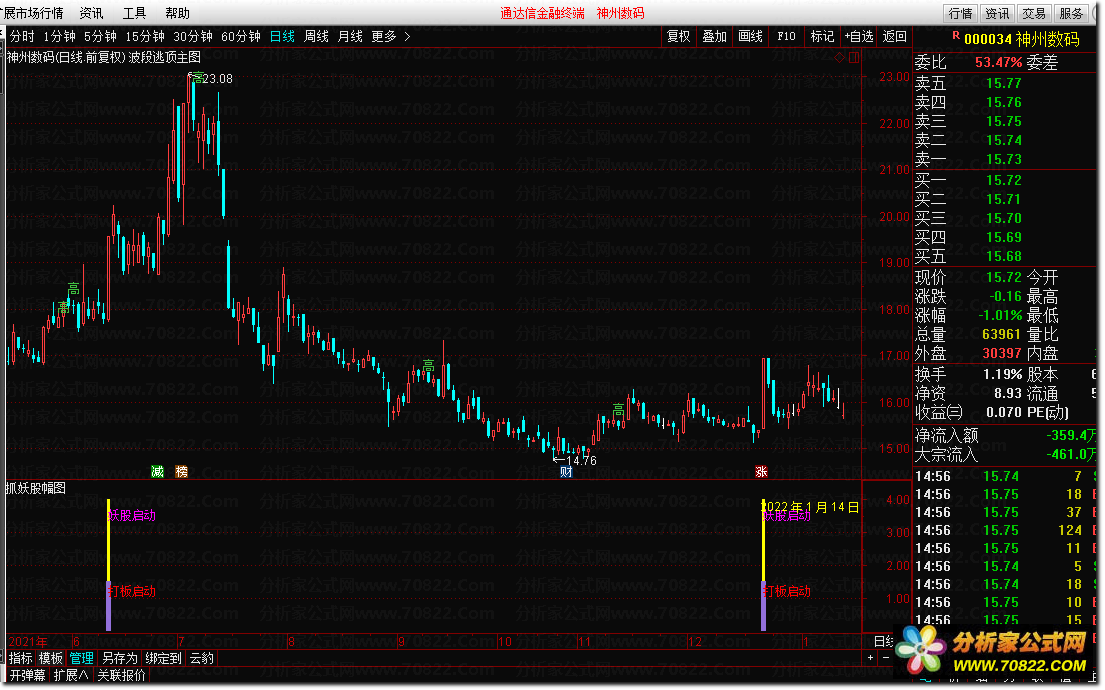Click the arrow next to 更多
Image resolution: width=1105 pixels, height=690 pixels.
point(407,37)
